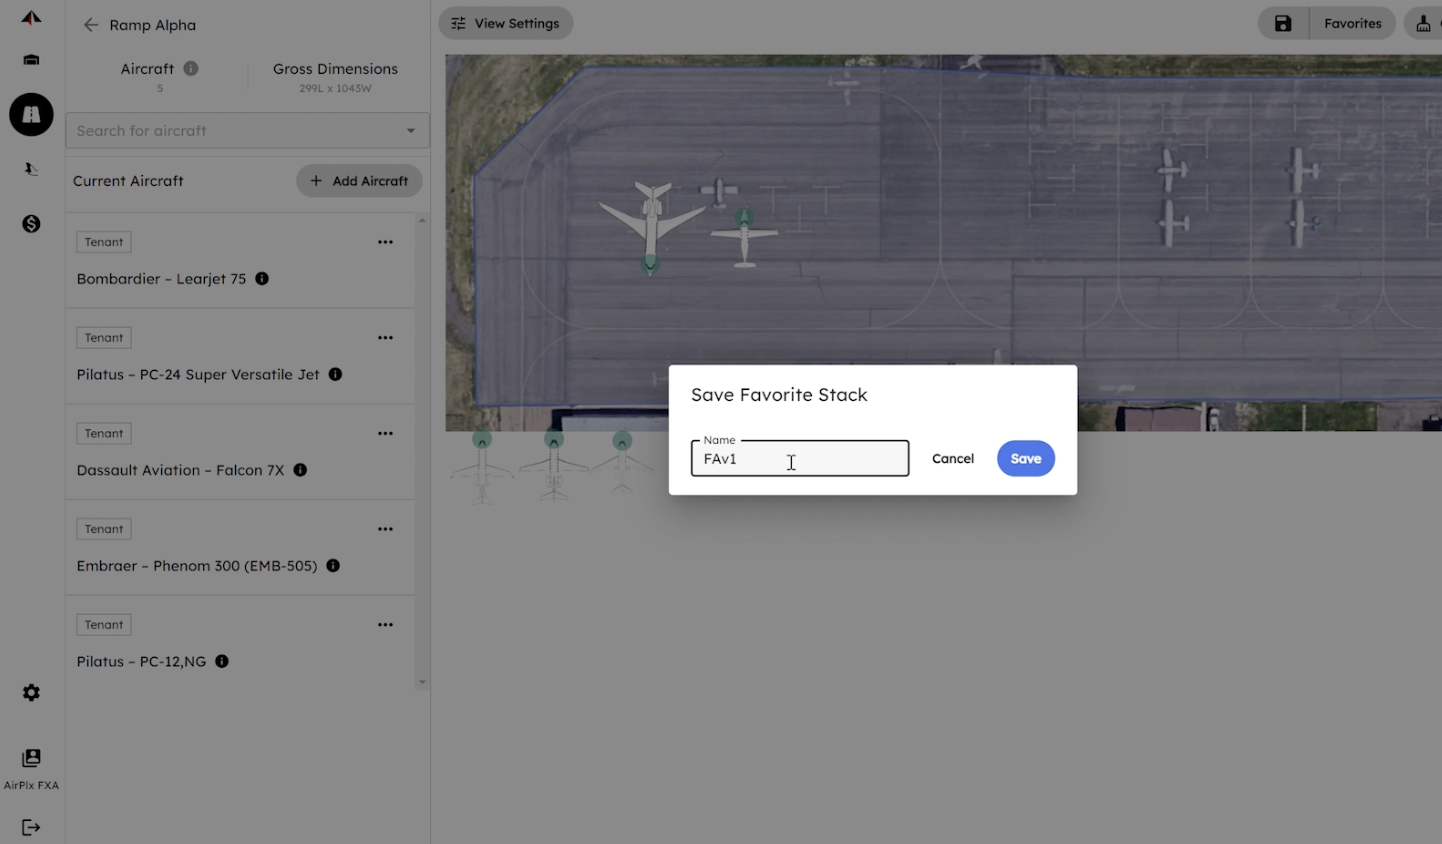Image resolution: width=1442 pixels, height=844 pixels.
Task: Open options menu for Bombardier Learjet 75
Action: coord(385,242)
